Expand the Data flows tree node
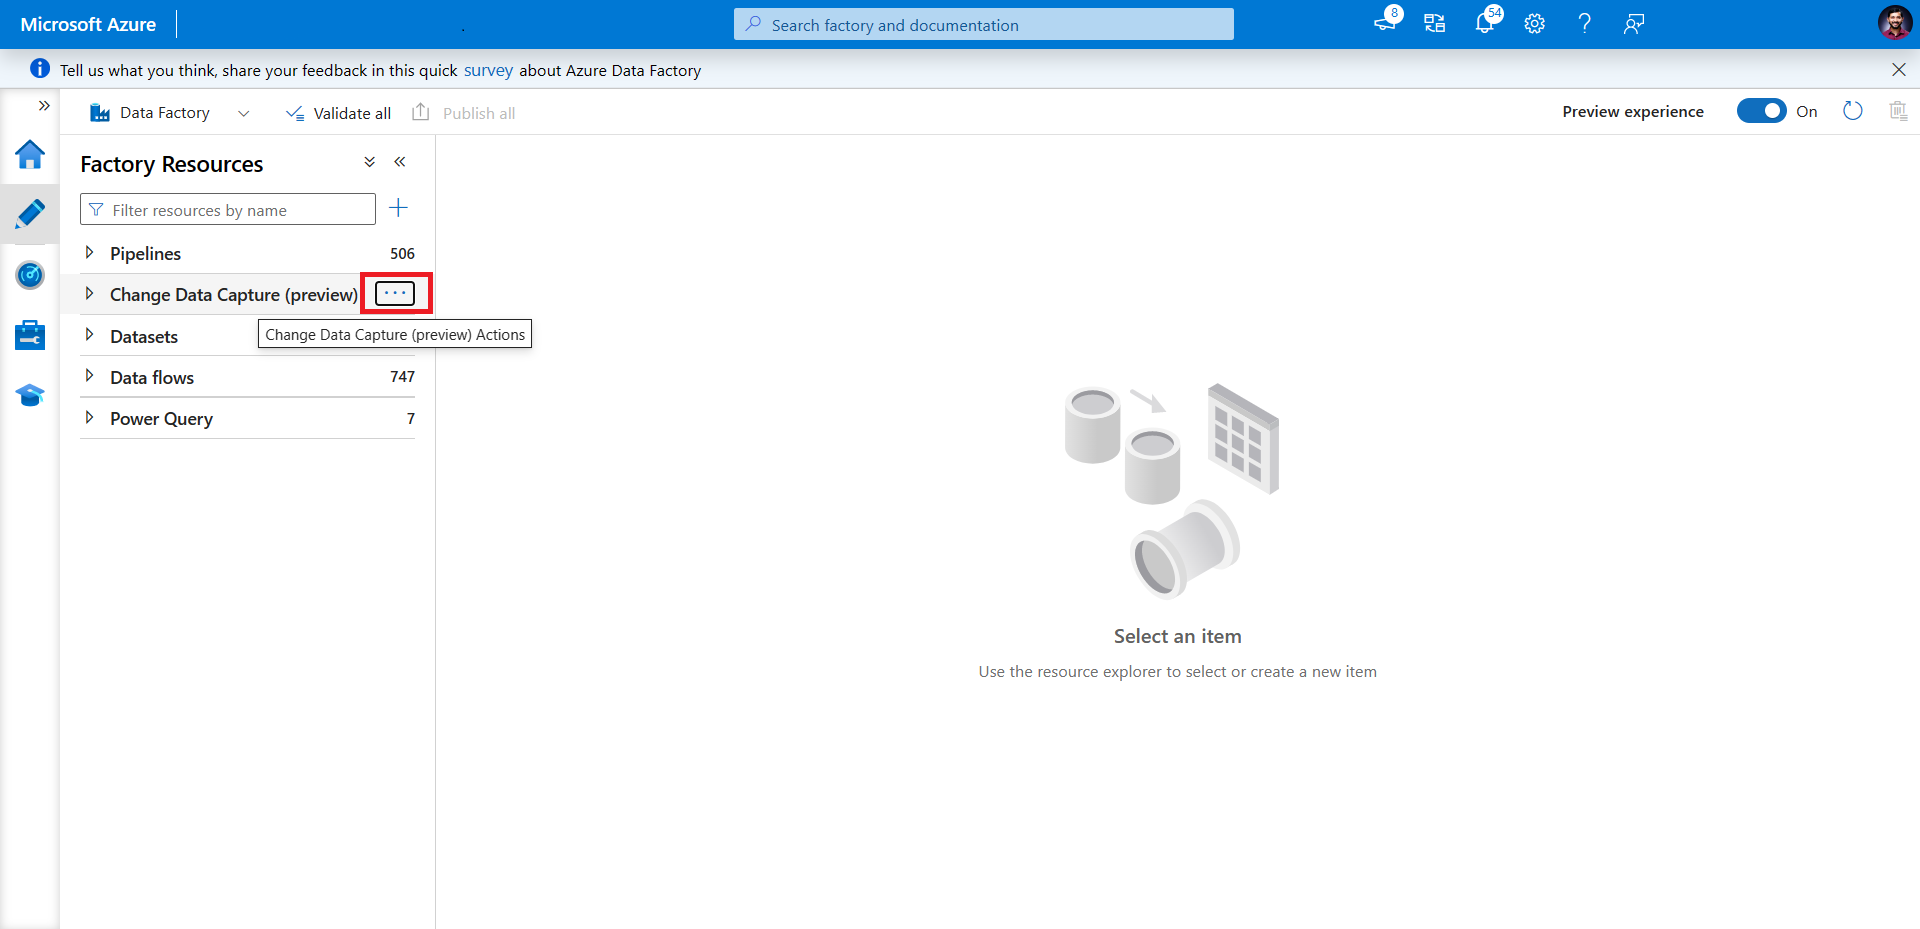 89,377
